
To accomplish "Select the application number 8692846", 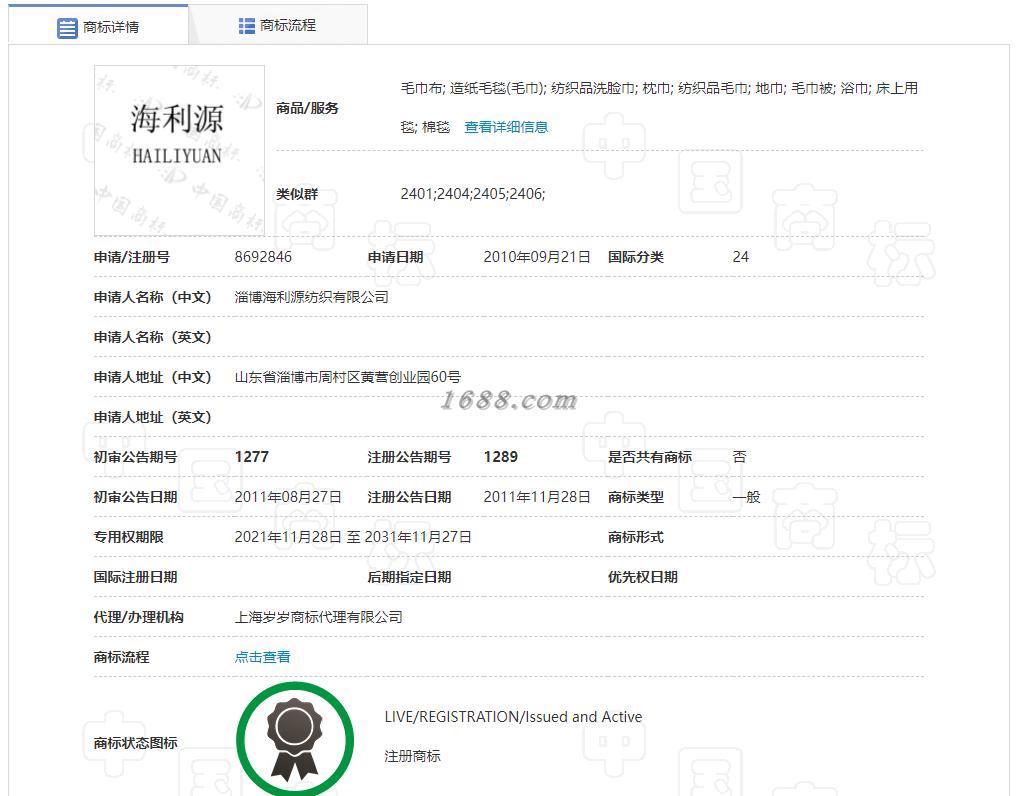I will (263, 257).
